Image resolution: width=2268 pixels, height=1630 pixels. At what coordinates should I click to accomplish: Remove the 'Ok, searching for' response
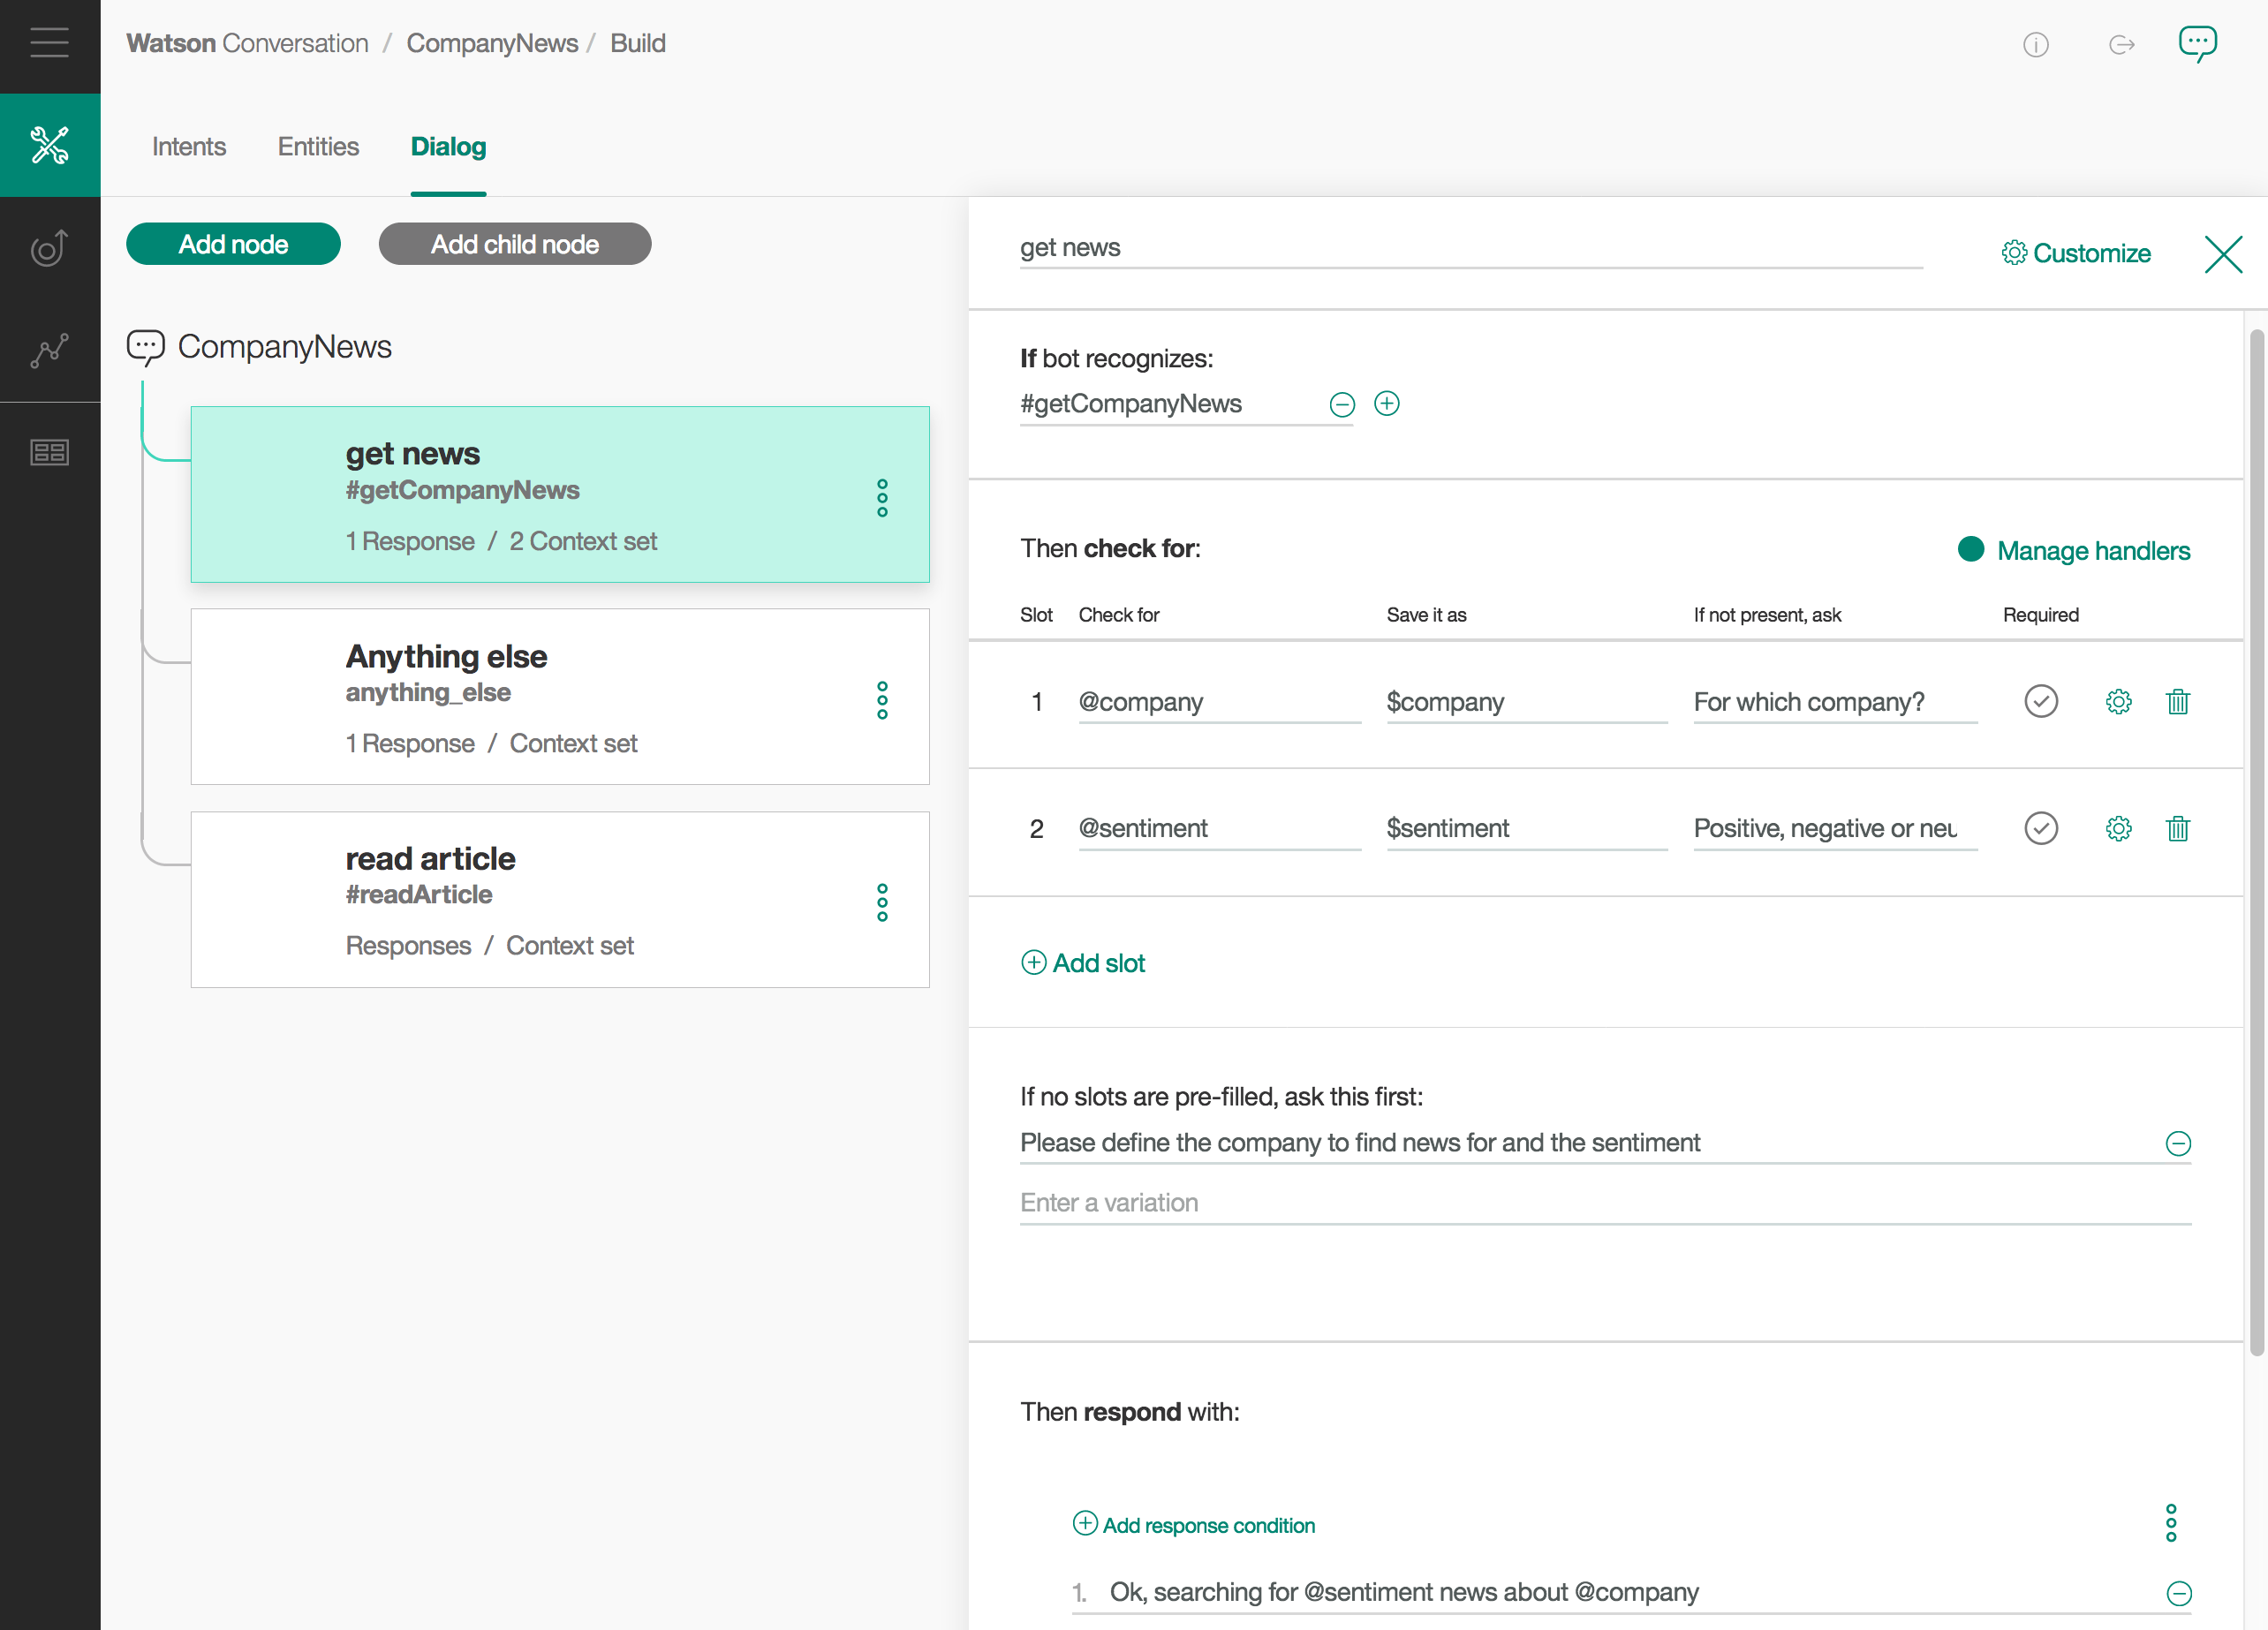pos(2178,1593)
